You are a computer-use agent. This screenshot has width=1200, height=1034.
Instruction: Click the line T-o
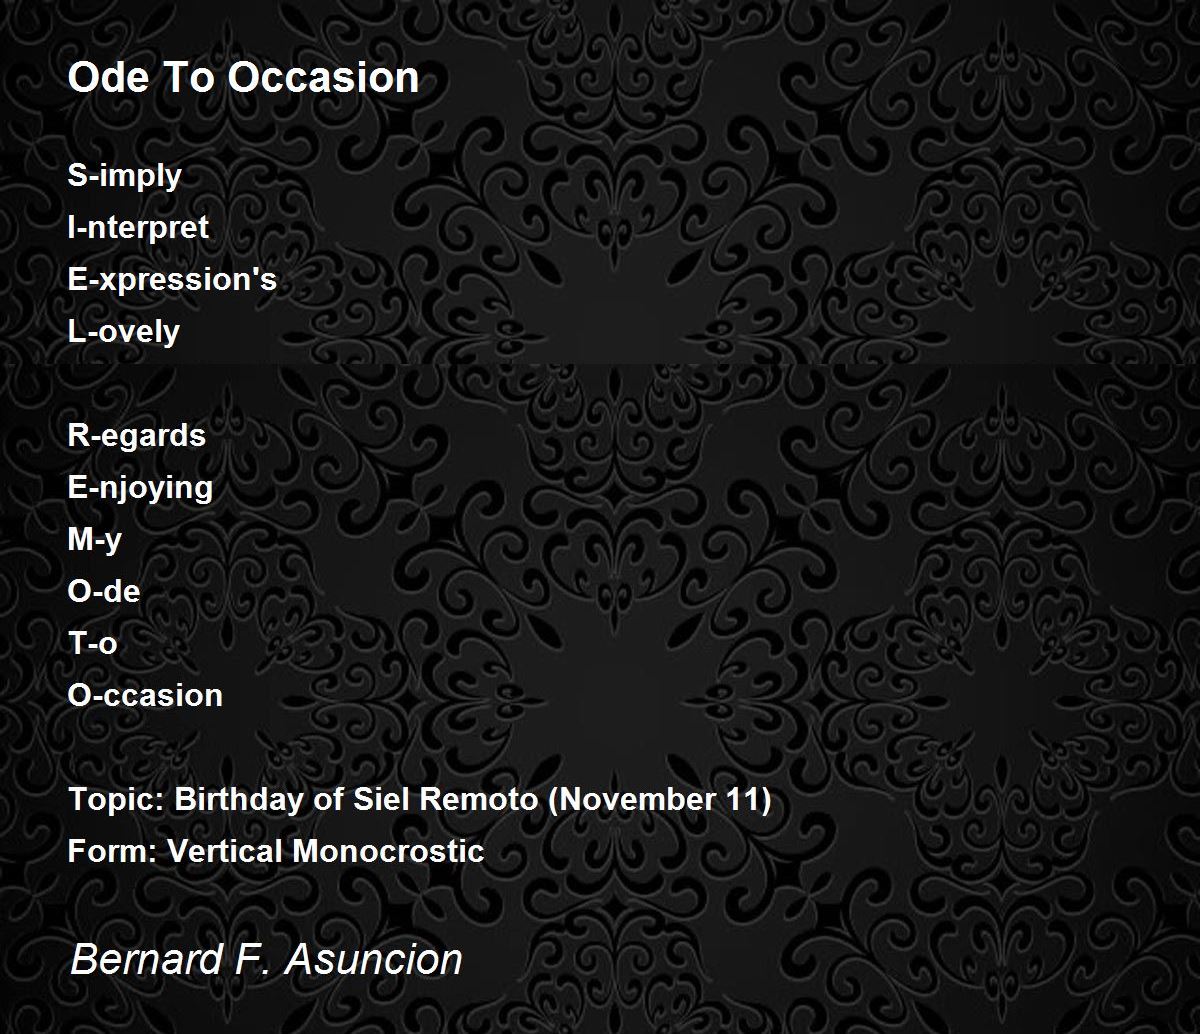click(92, 644)
